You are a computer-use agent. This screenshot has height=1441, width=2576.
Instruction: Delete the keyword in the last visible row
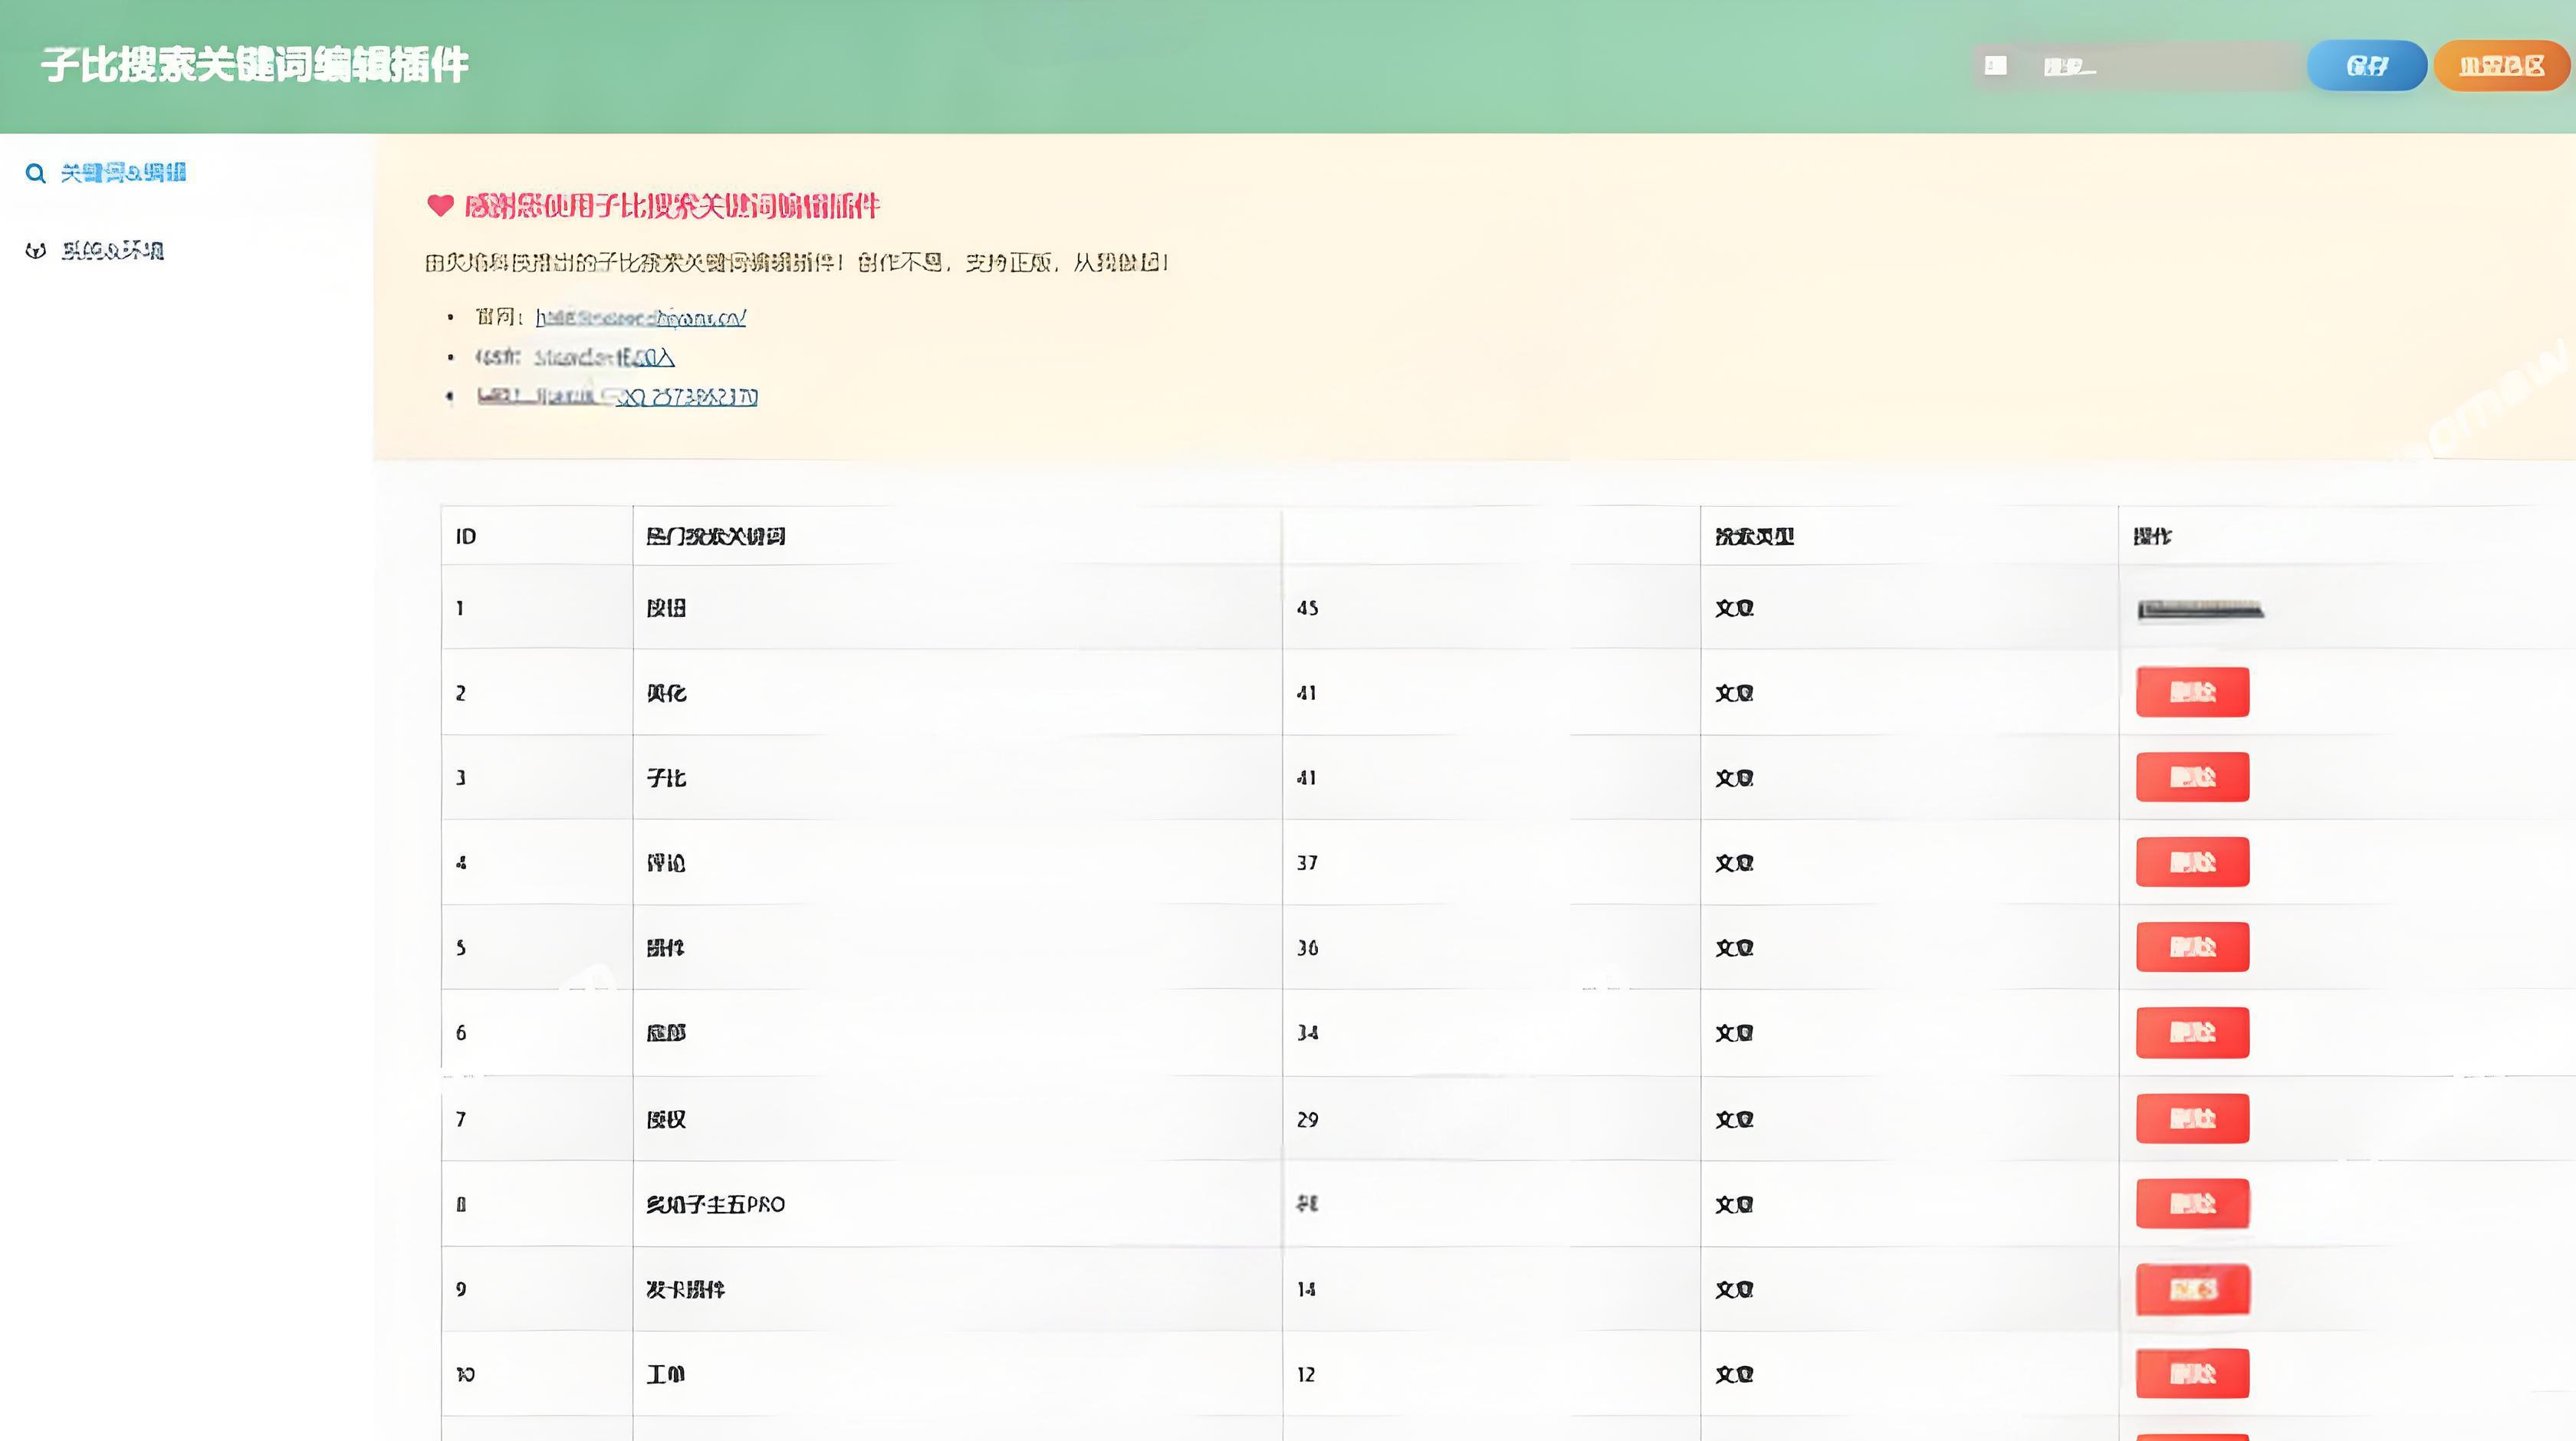[x=2192, y=1374]
